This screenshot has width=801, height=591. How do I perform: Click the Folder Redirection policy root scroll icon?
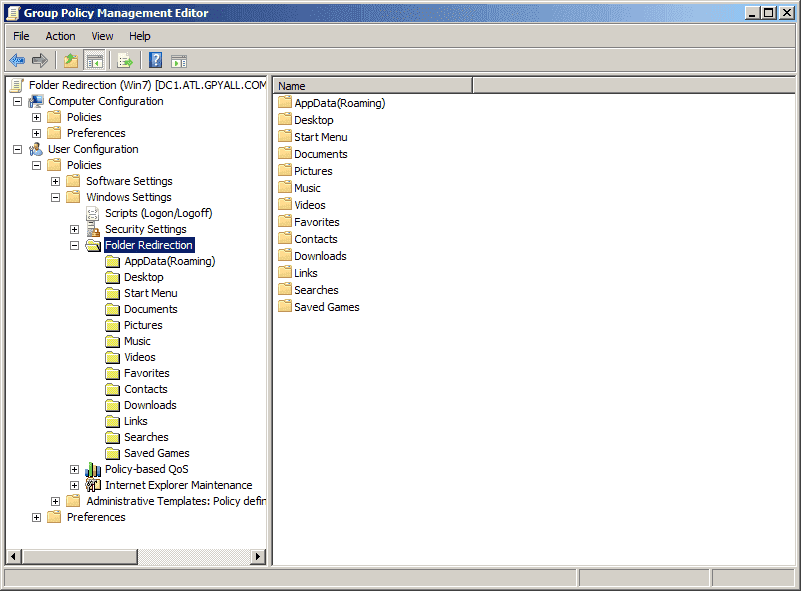click(x=17, y=85)
